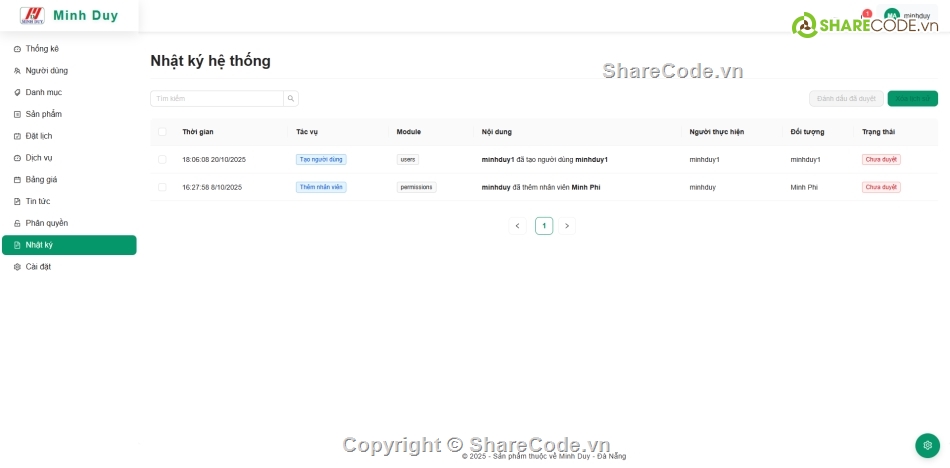950x468 pixels.
Task: Click Chưa duyệt status in Minh Phi row
Action: tap(881, 187)
